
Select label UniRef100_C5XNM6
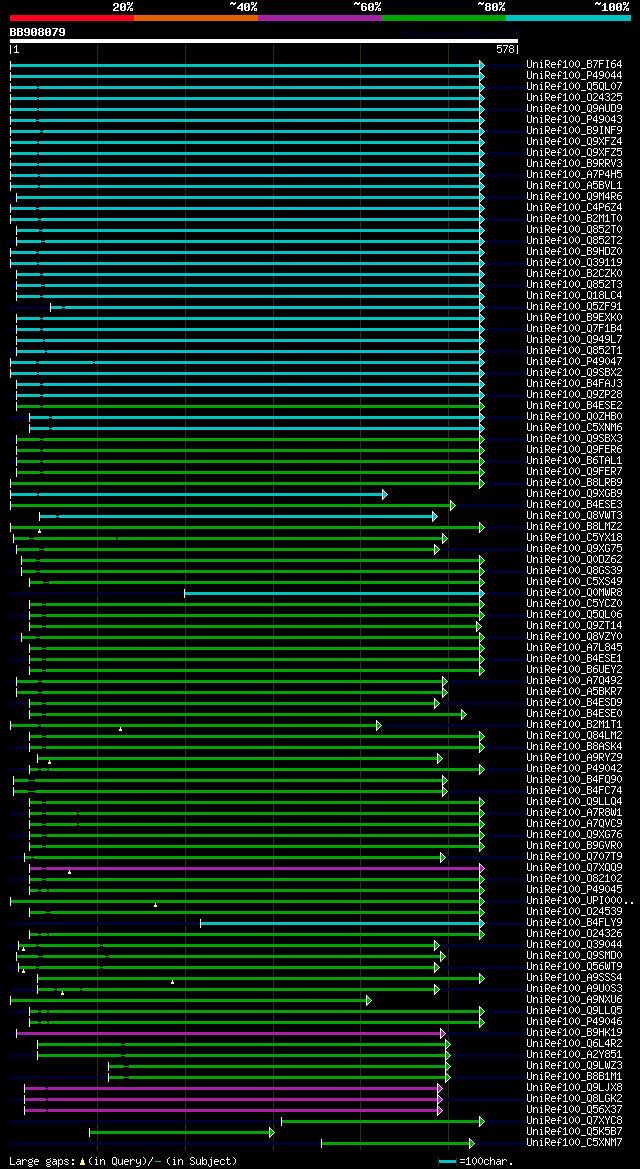coord(574,427)
